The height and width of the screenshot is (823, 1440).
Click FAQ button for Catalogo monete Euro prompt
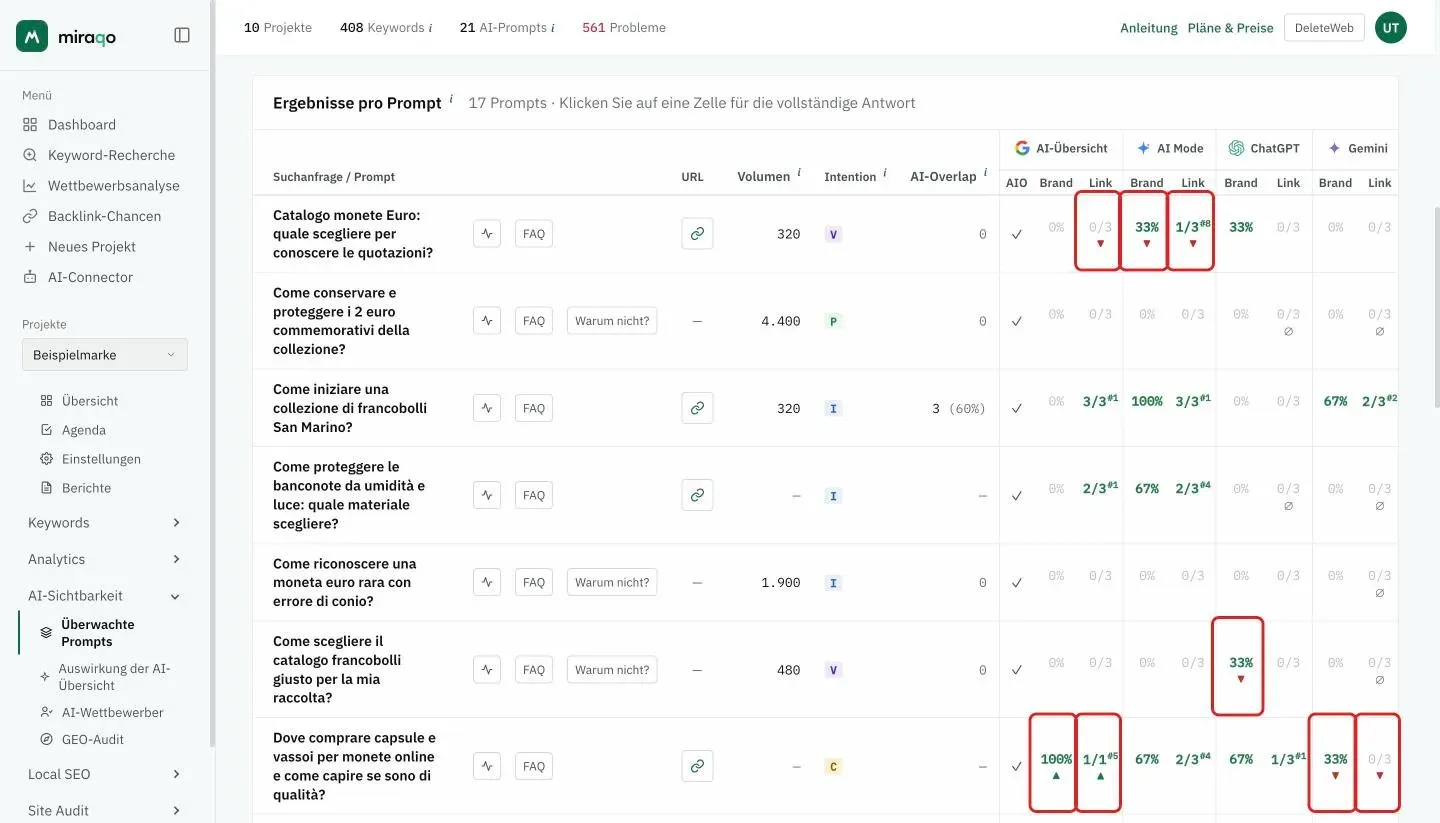[x=534, y=234]
